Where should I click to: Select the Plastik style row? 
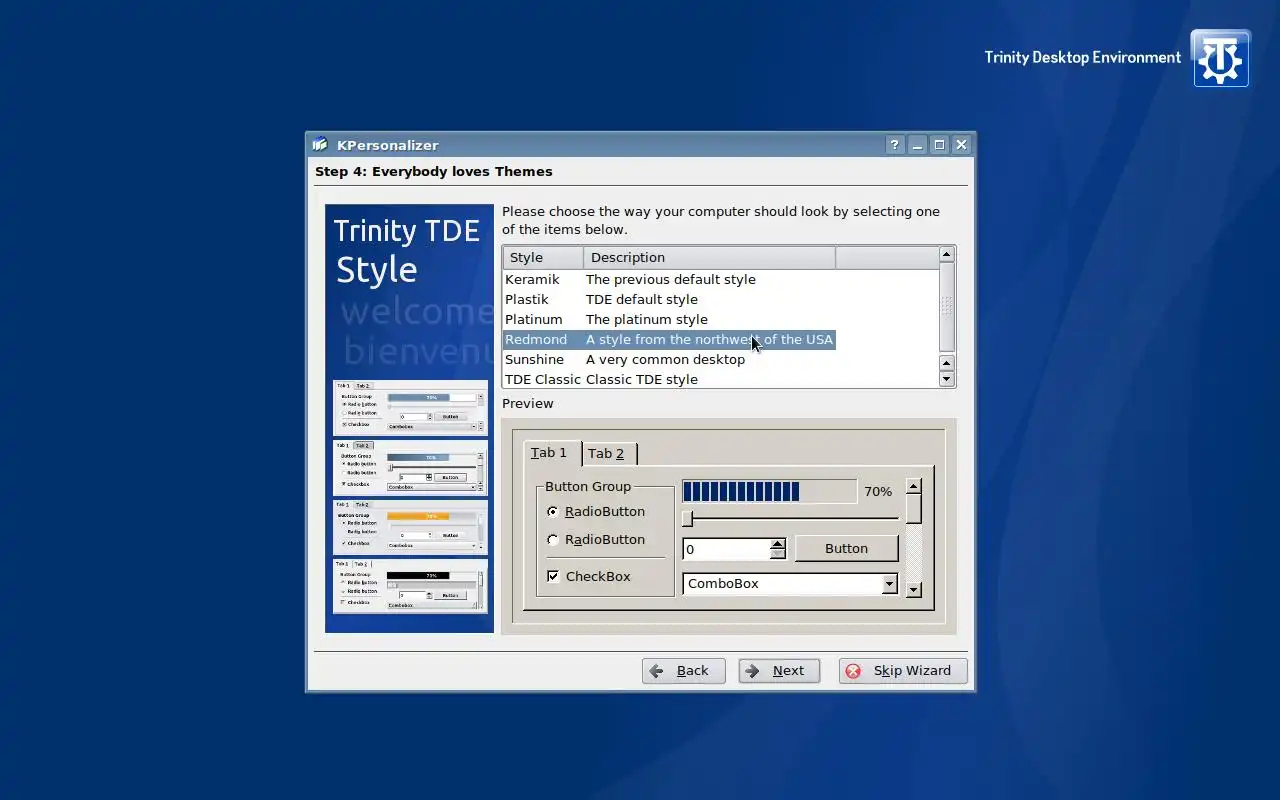(669, 300)
